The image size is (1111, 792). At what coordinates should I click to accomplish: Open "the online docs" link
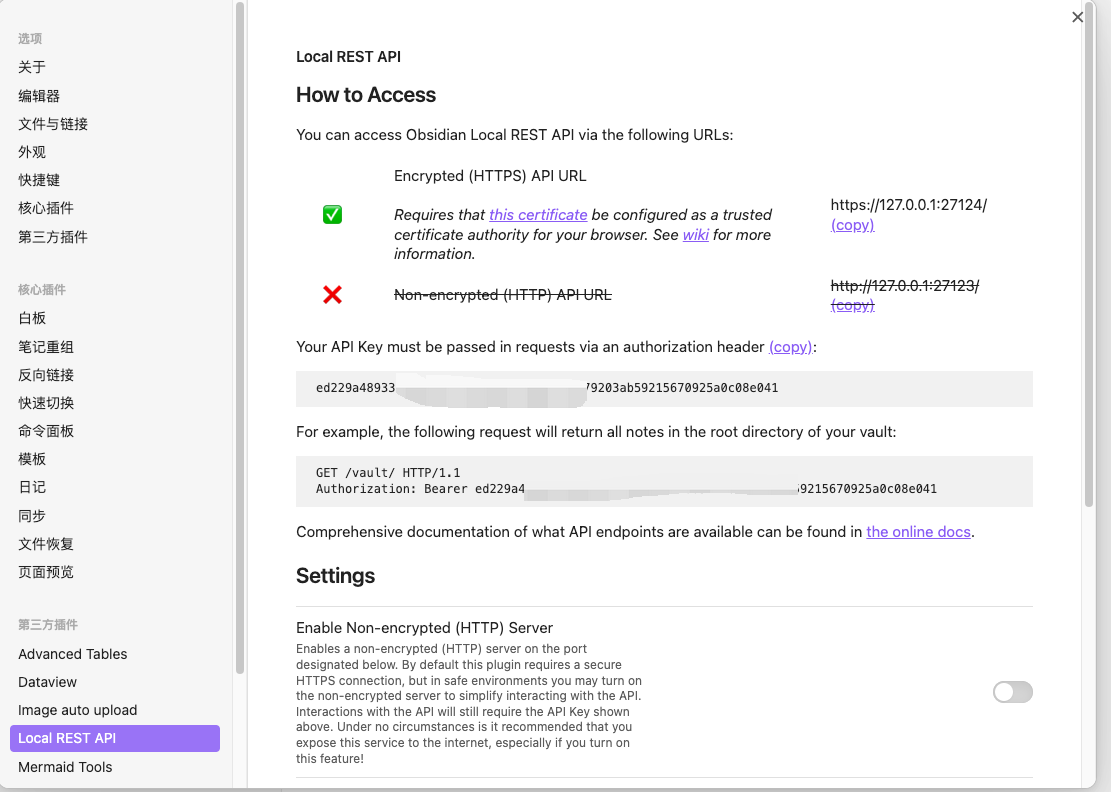coord(918,531)
